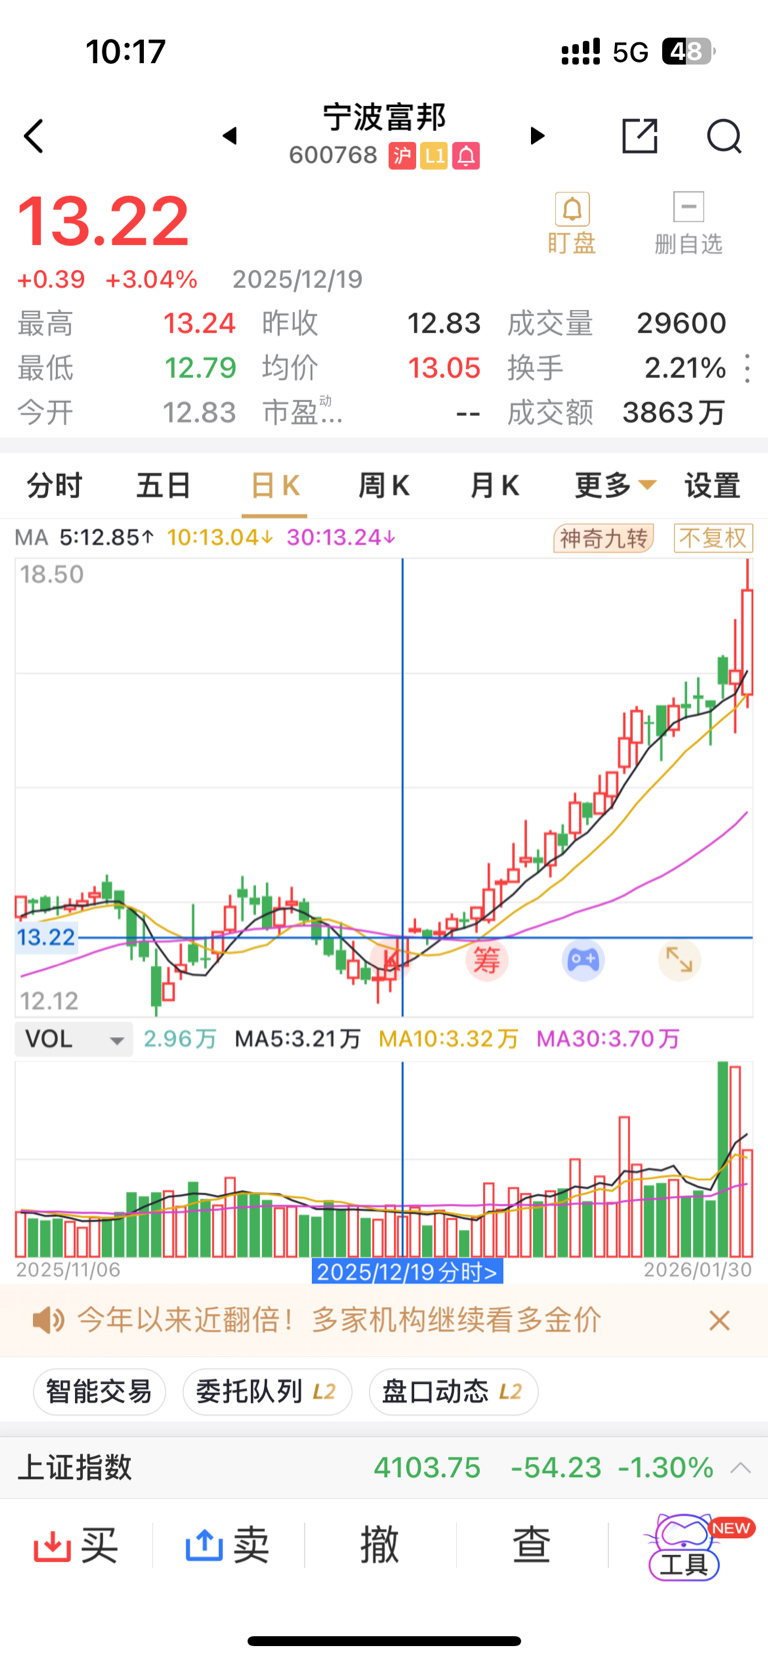Image resolution: width=768 pixels, height=1663 pixels.
Task: Tap the 5G signal status indicator
Action: tap(630, 52)
